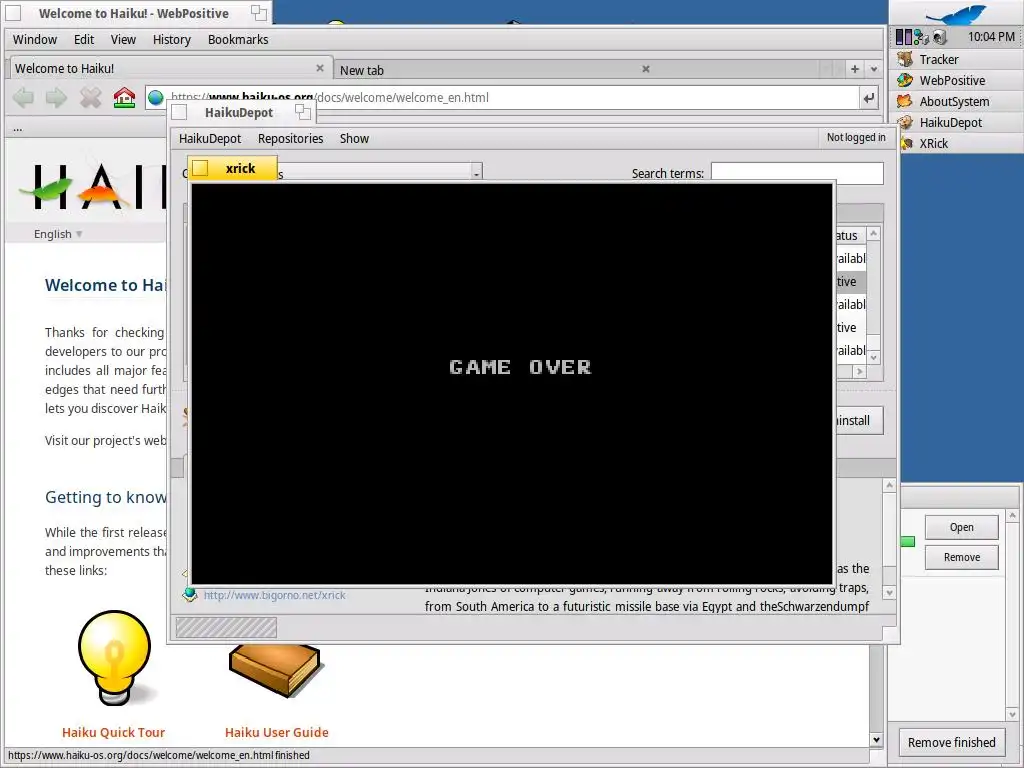Click the WebPositive stop loading icon
The image size is (1024, 768).
pyautogui.click(x=91, y=98)
